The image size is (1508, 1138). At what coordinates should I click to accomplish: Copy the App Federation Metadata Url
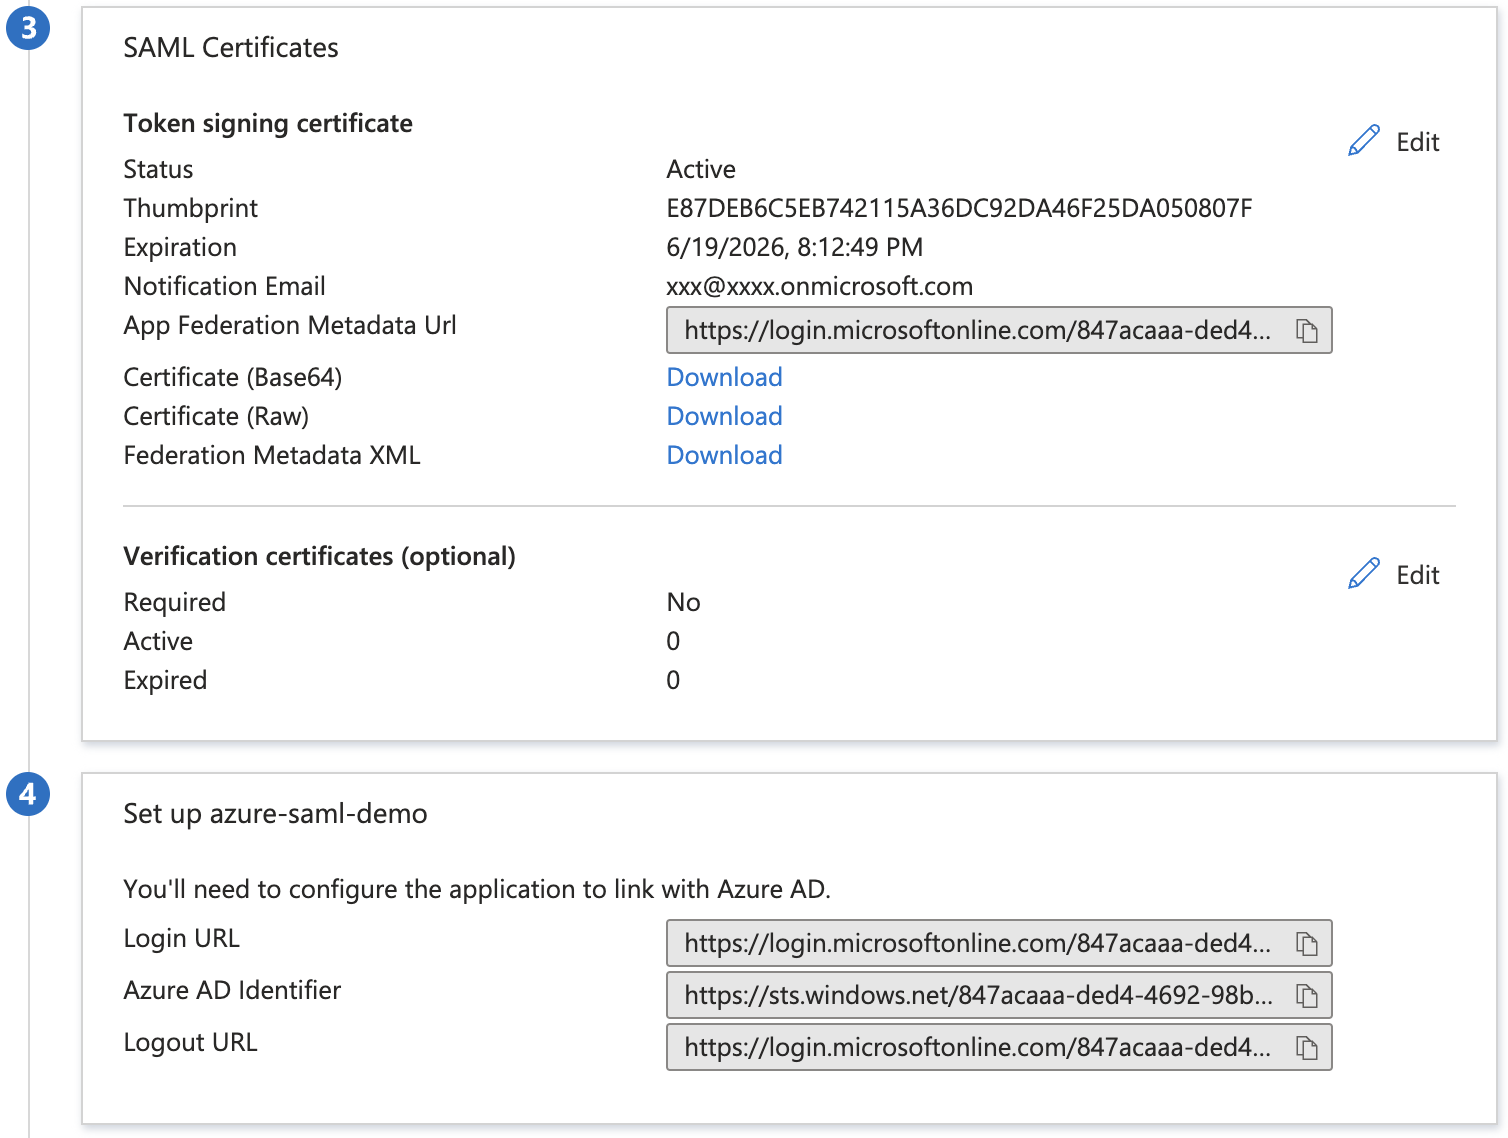(x=1306, y=331)
